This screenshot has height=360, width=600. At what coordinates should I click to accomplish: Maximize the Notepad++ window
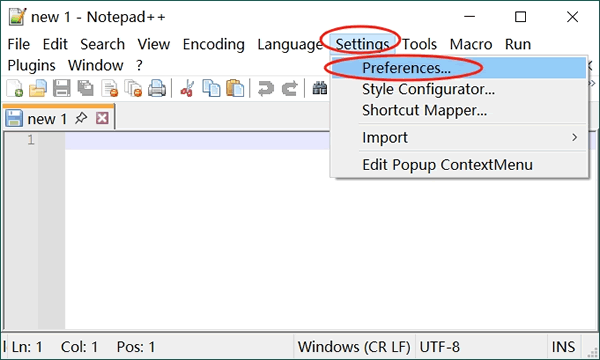pyautogui.click(x=520, y=16)
